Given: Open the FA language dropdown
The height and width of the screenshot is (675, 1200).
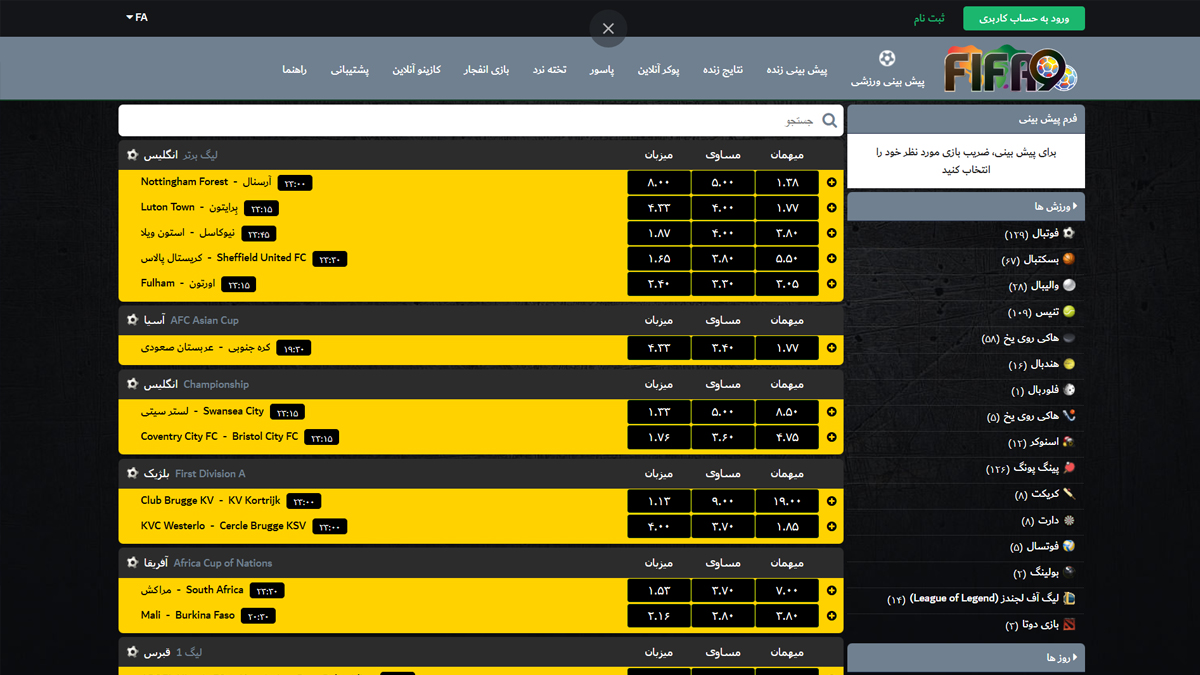Looking at the screenshot, I should pyautogui.click(x=137, y=17).
